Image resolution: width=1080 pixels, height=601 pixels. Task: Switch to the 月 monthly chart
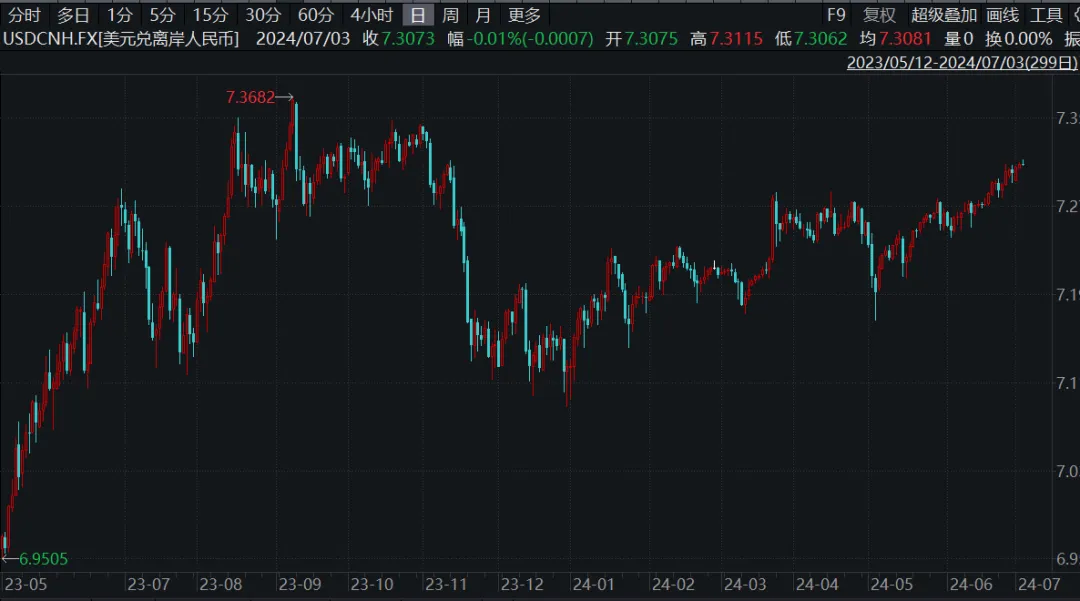[x=484, y=15]
